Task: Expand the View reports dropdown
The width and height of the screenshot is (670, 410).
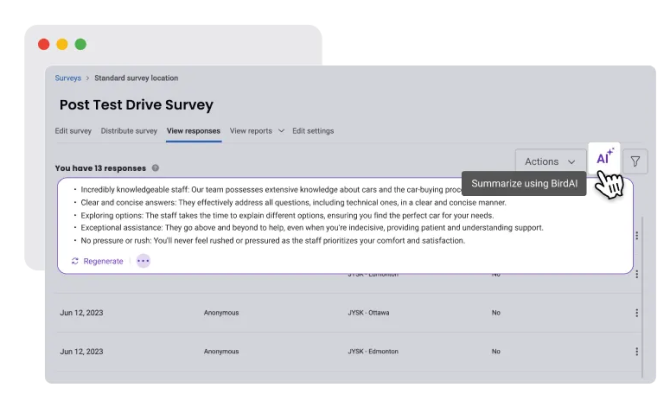Action: tap(251, 131)
